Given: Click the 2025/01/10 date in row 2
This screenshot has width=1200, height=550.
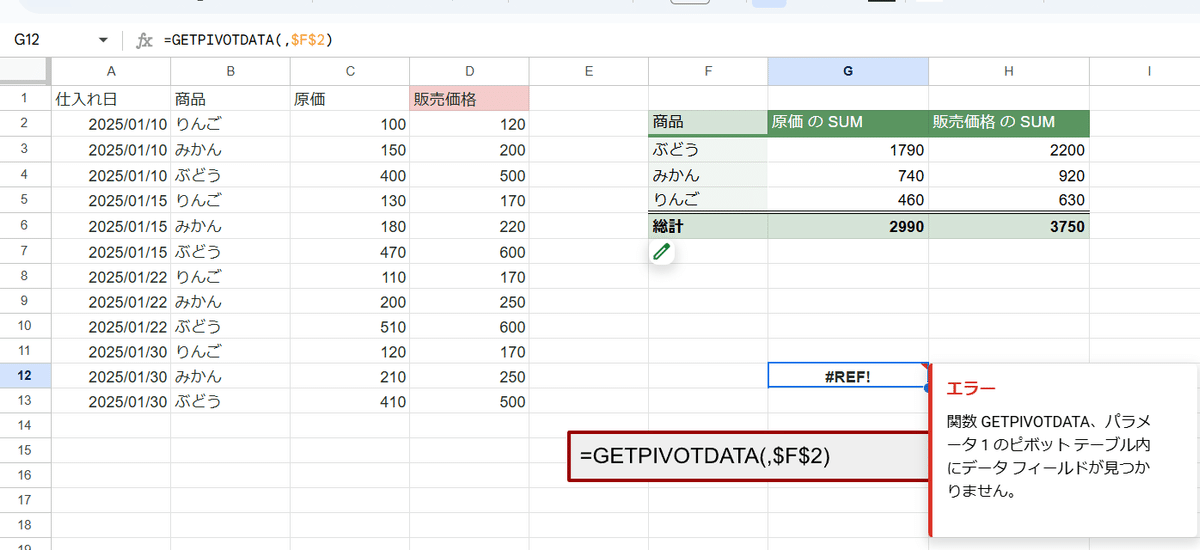Looking at the screenshot, I should 111,125.
